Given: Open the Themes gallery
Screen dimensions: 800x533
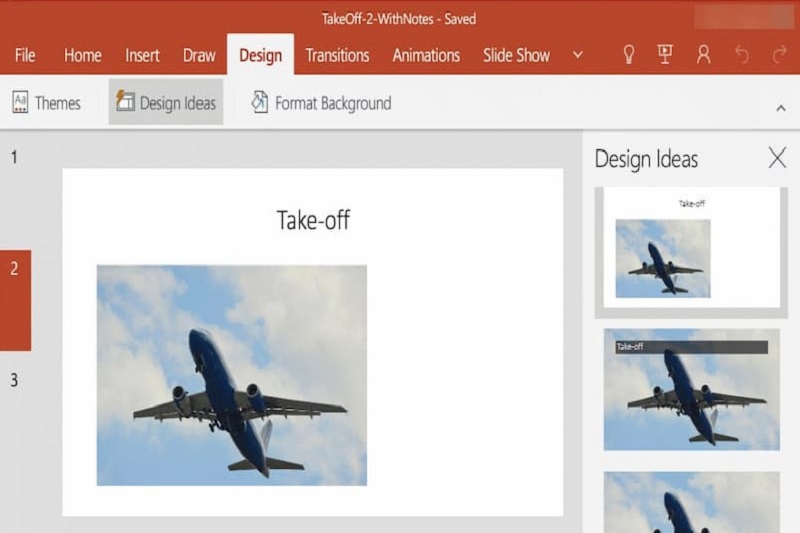Looking at the screenshot, I should (46, 103).
